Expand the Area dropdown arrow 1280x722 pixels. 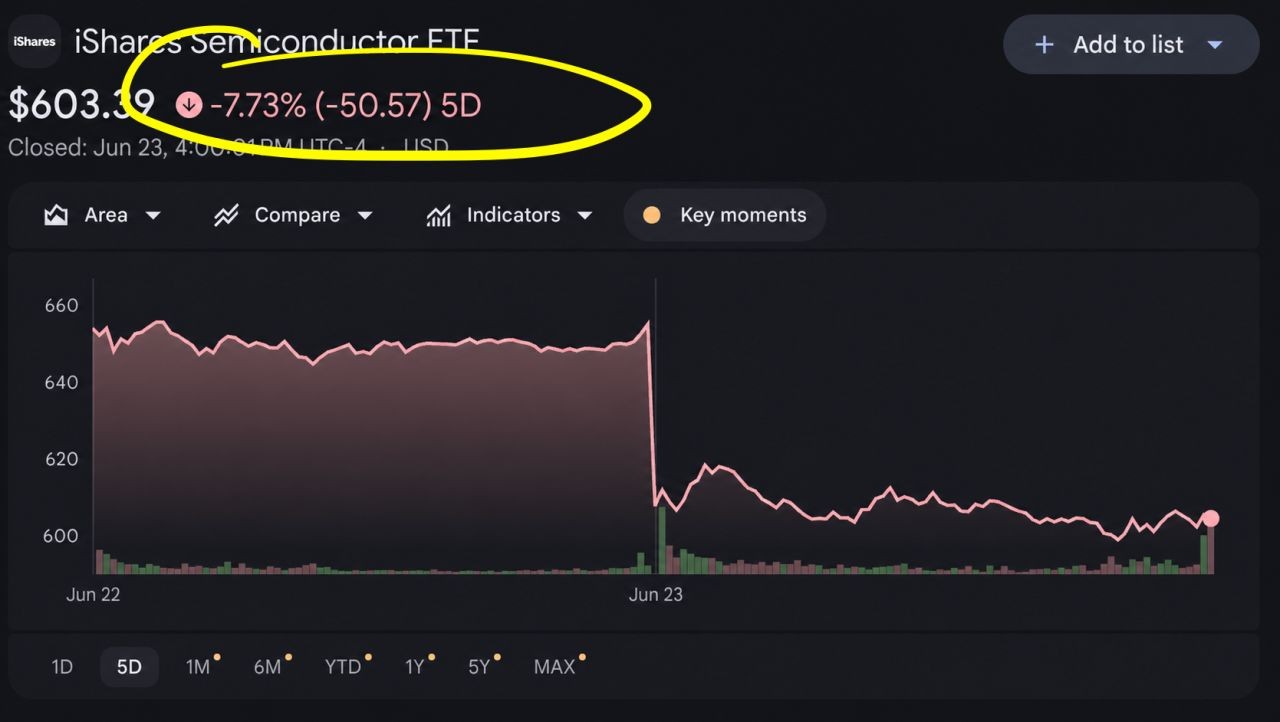pos(153,215)
